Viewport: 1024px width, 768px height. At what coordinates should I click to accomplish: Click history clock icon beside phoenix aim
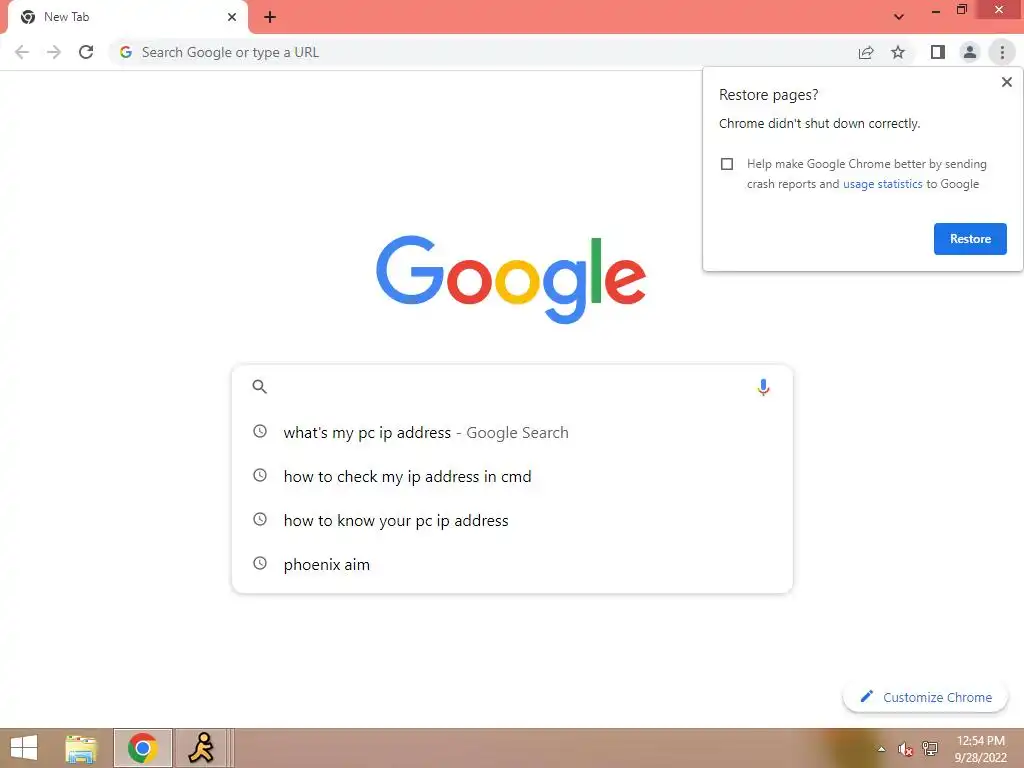(260, 563)
